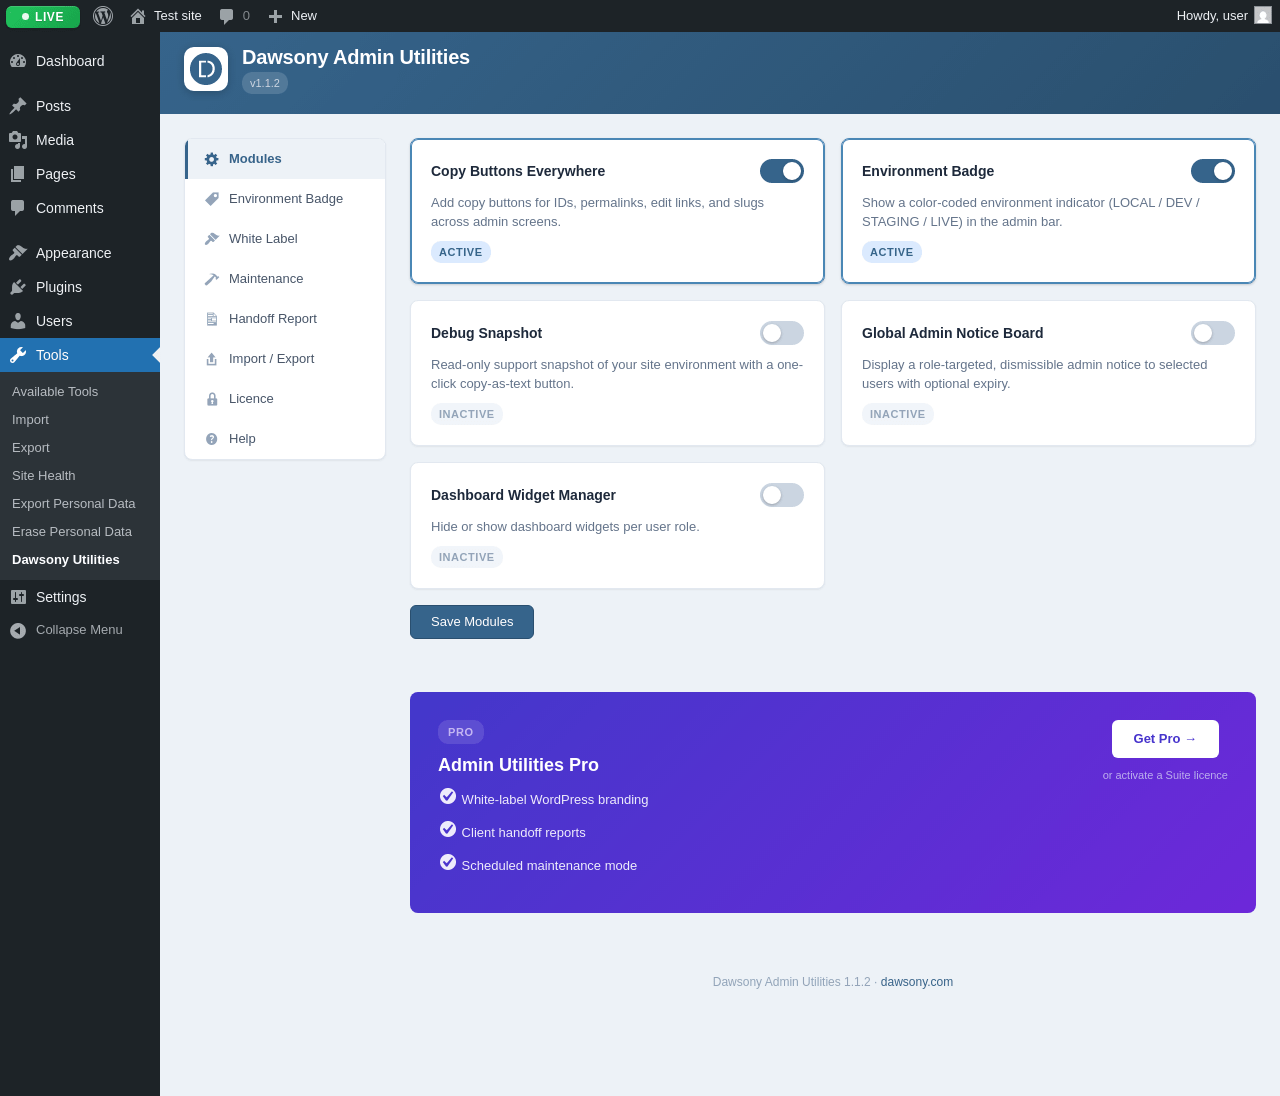1280x1096 pixels.
Task: Click "or activate a Suite licence" text
Action: pos(1165,775)
